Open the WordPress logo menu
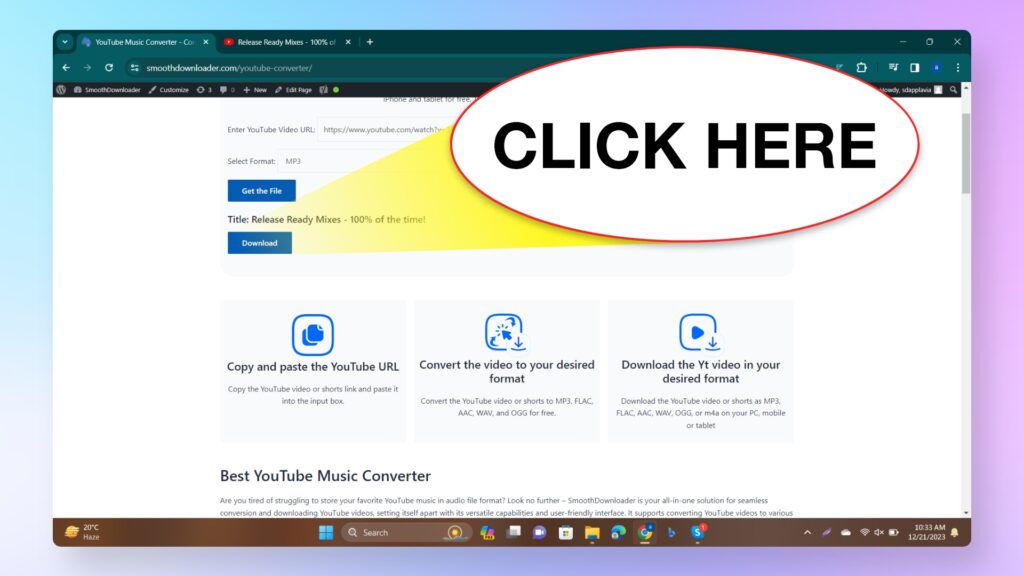 coord(61,90)
